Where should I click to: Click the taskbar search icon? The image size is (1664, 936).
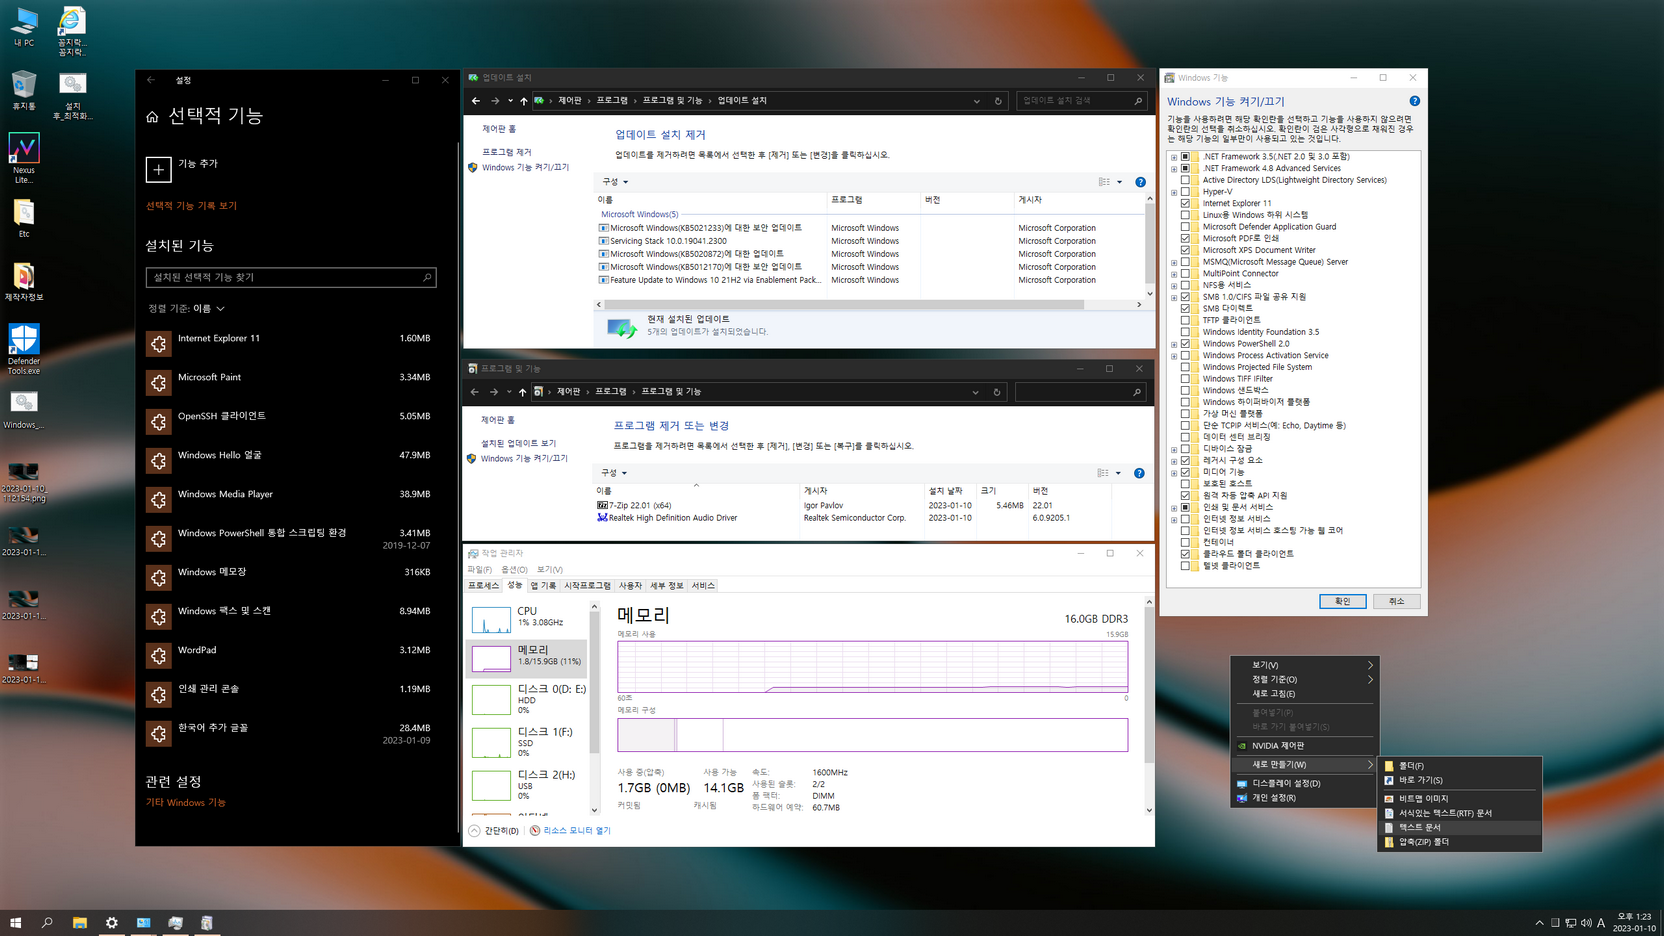47,923
